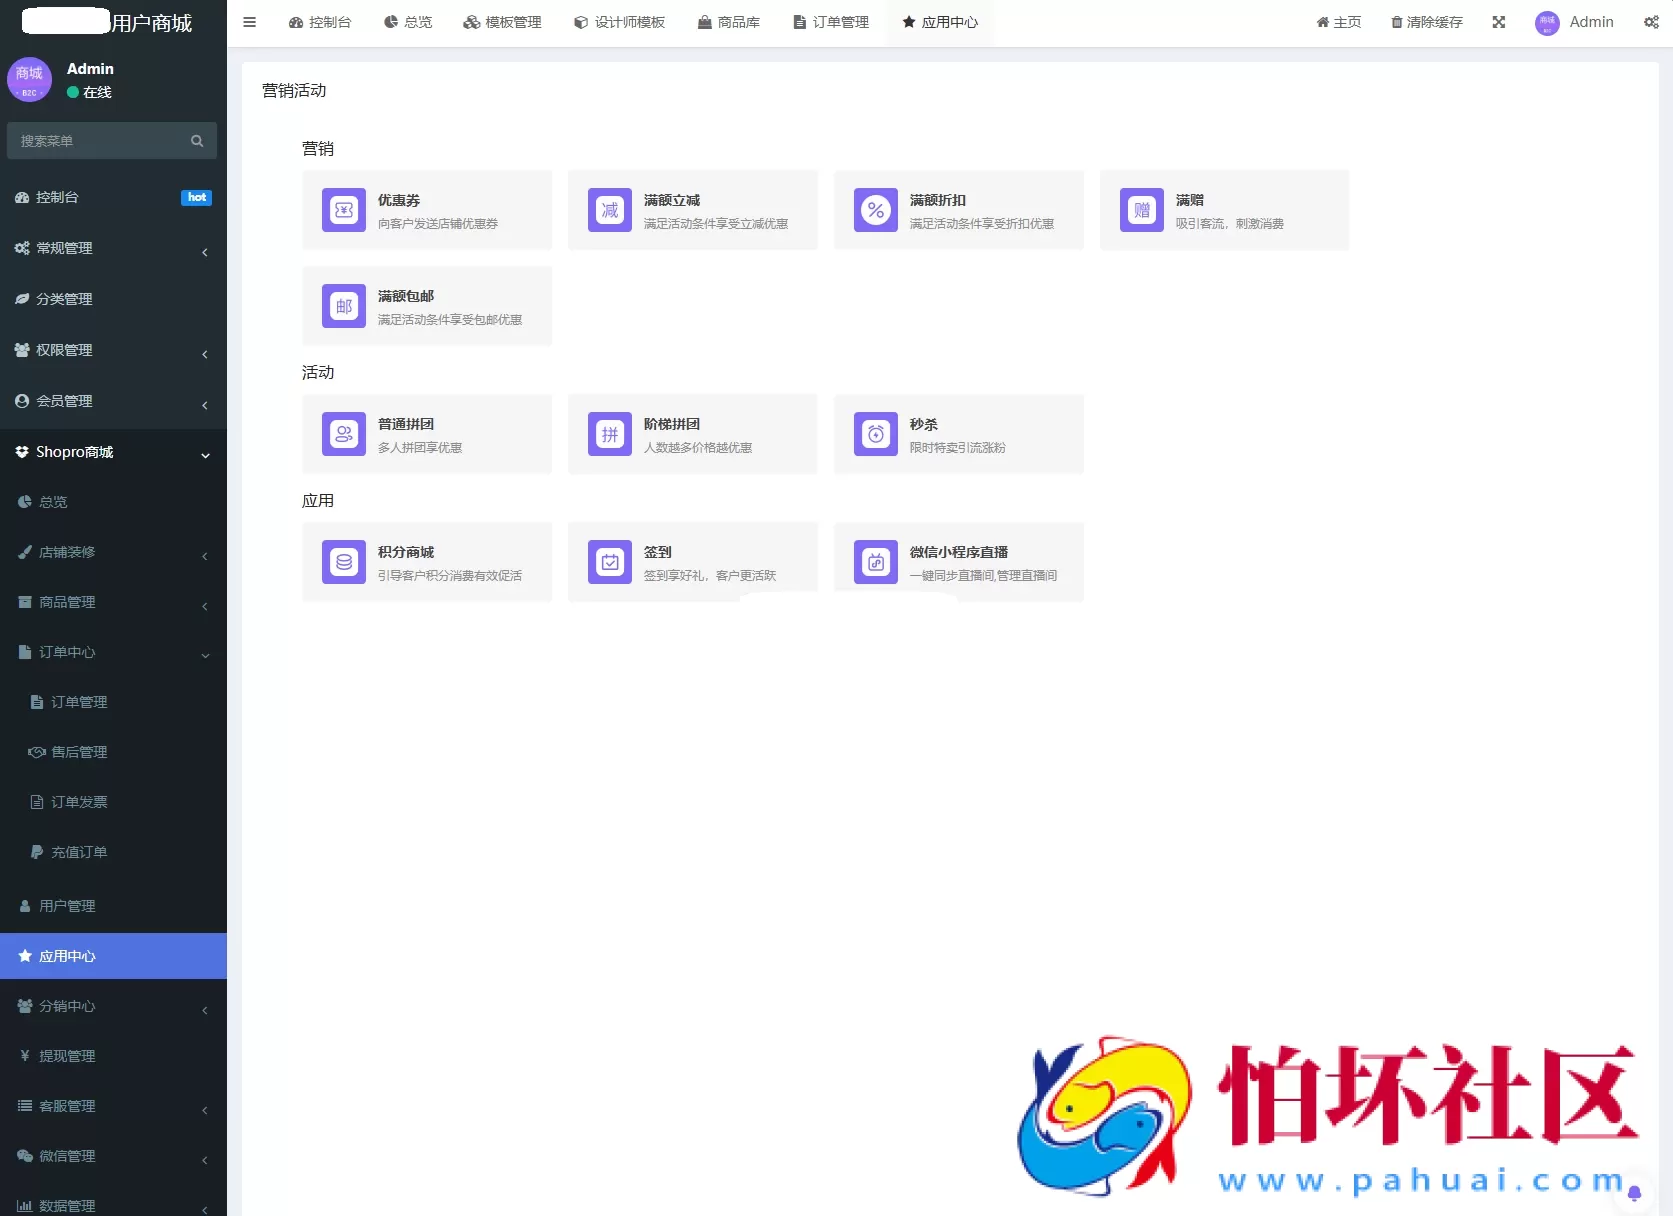Select the 秒杀 flash sale icon

tap(875, 434)
